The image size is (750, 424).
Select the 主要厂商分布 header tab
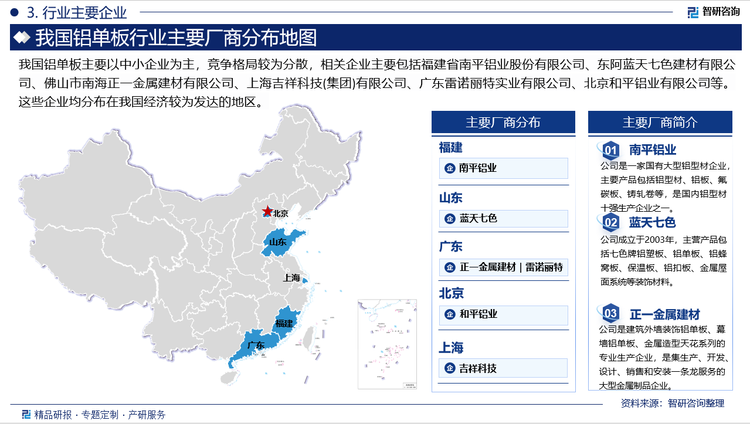[x=503, y=123]
